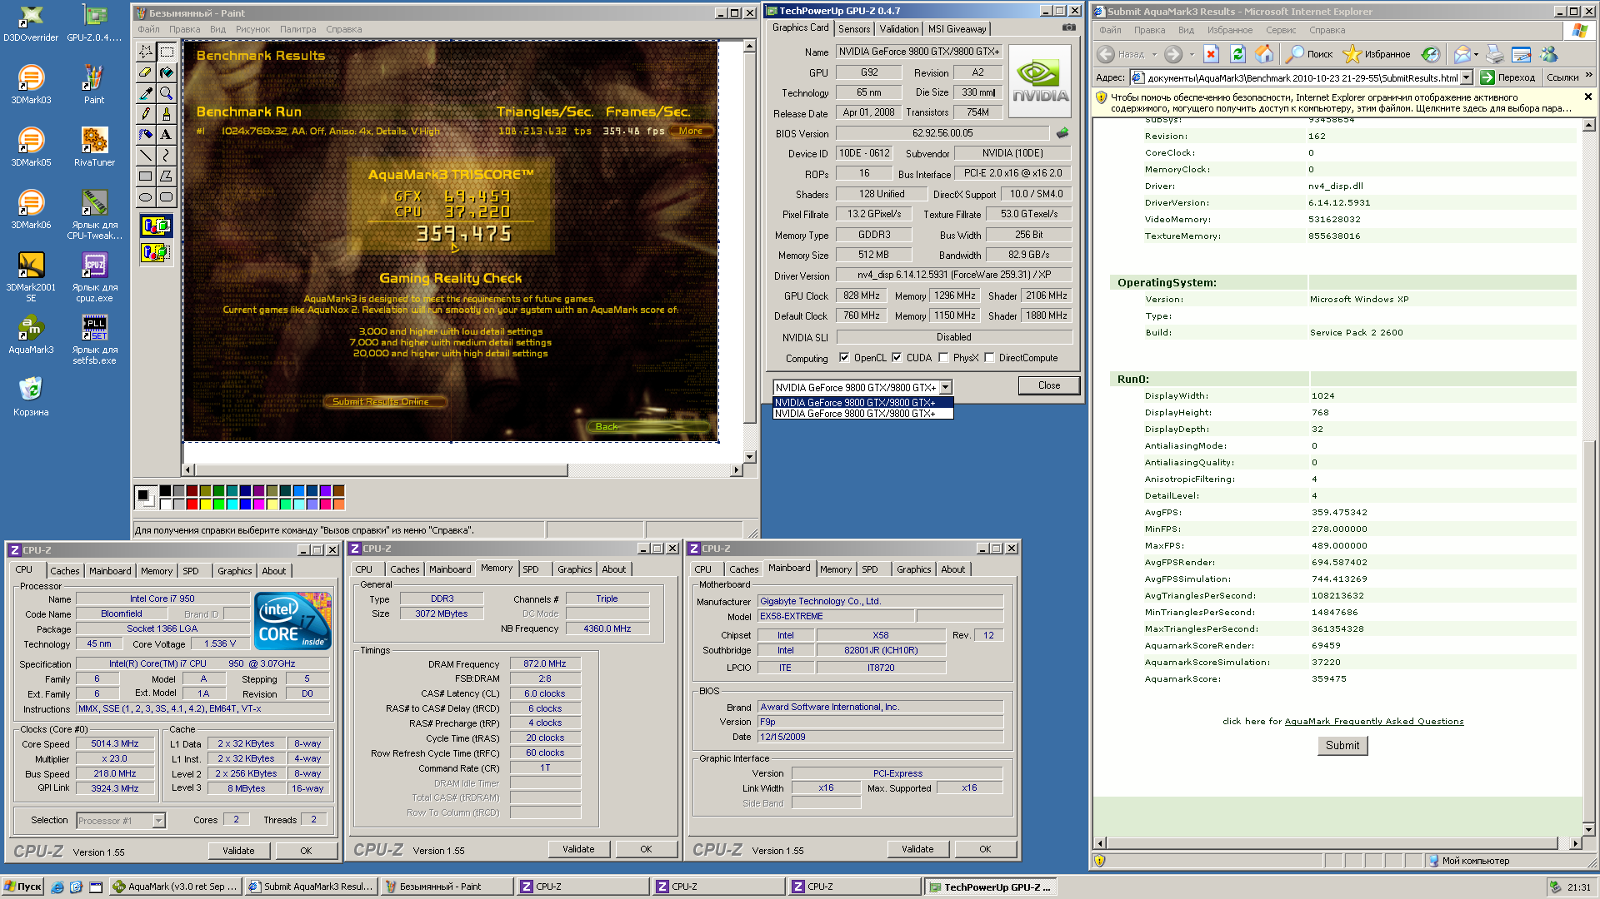Open the RivaTuner desktop icon
This screenshot has height=899, width=1600.
pos(94,146)
